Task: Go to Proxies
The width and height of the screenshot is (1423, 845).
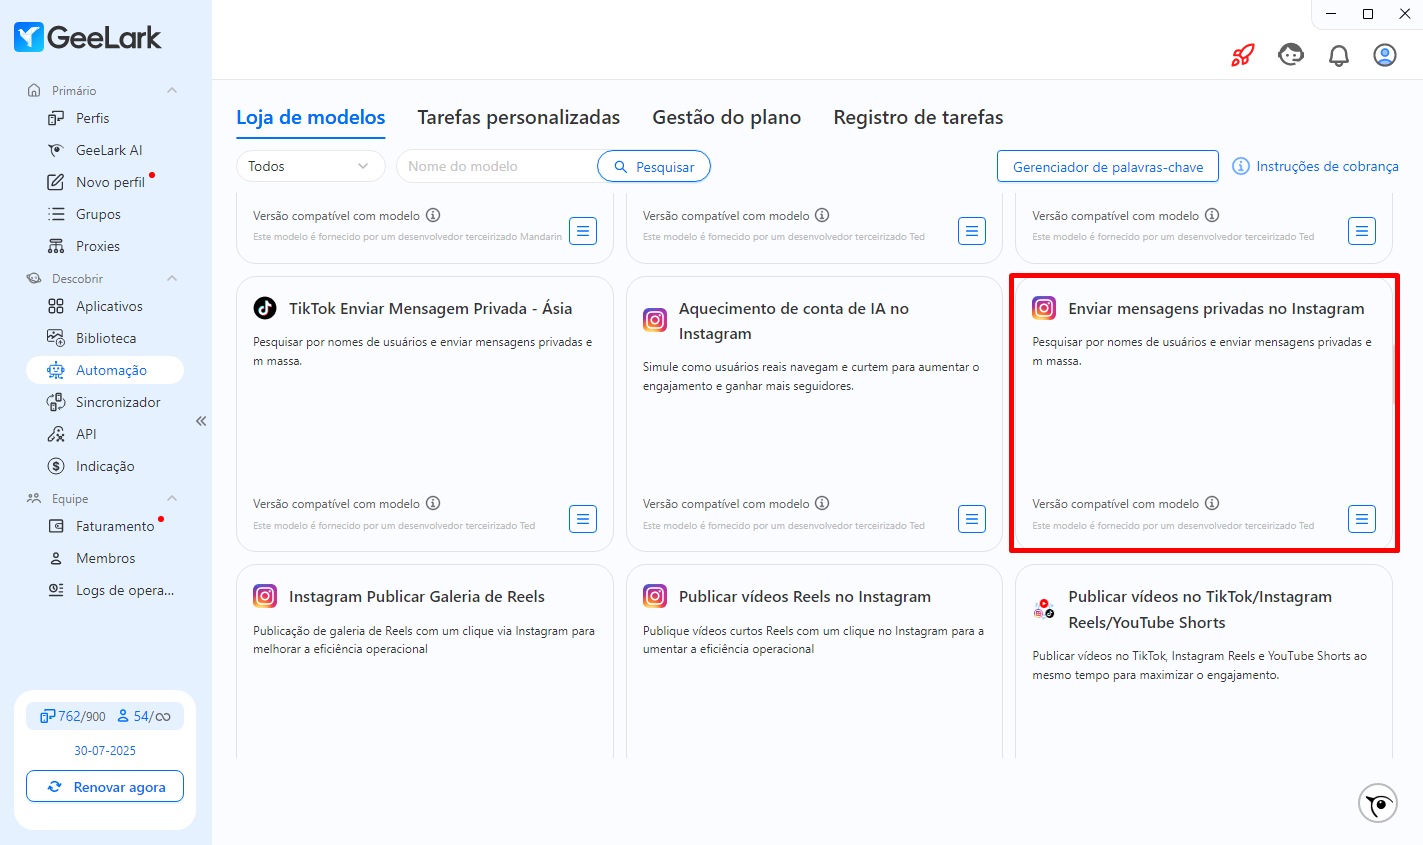Action: [98, 246]
